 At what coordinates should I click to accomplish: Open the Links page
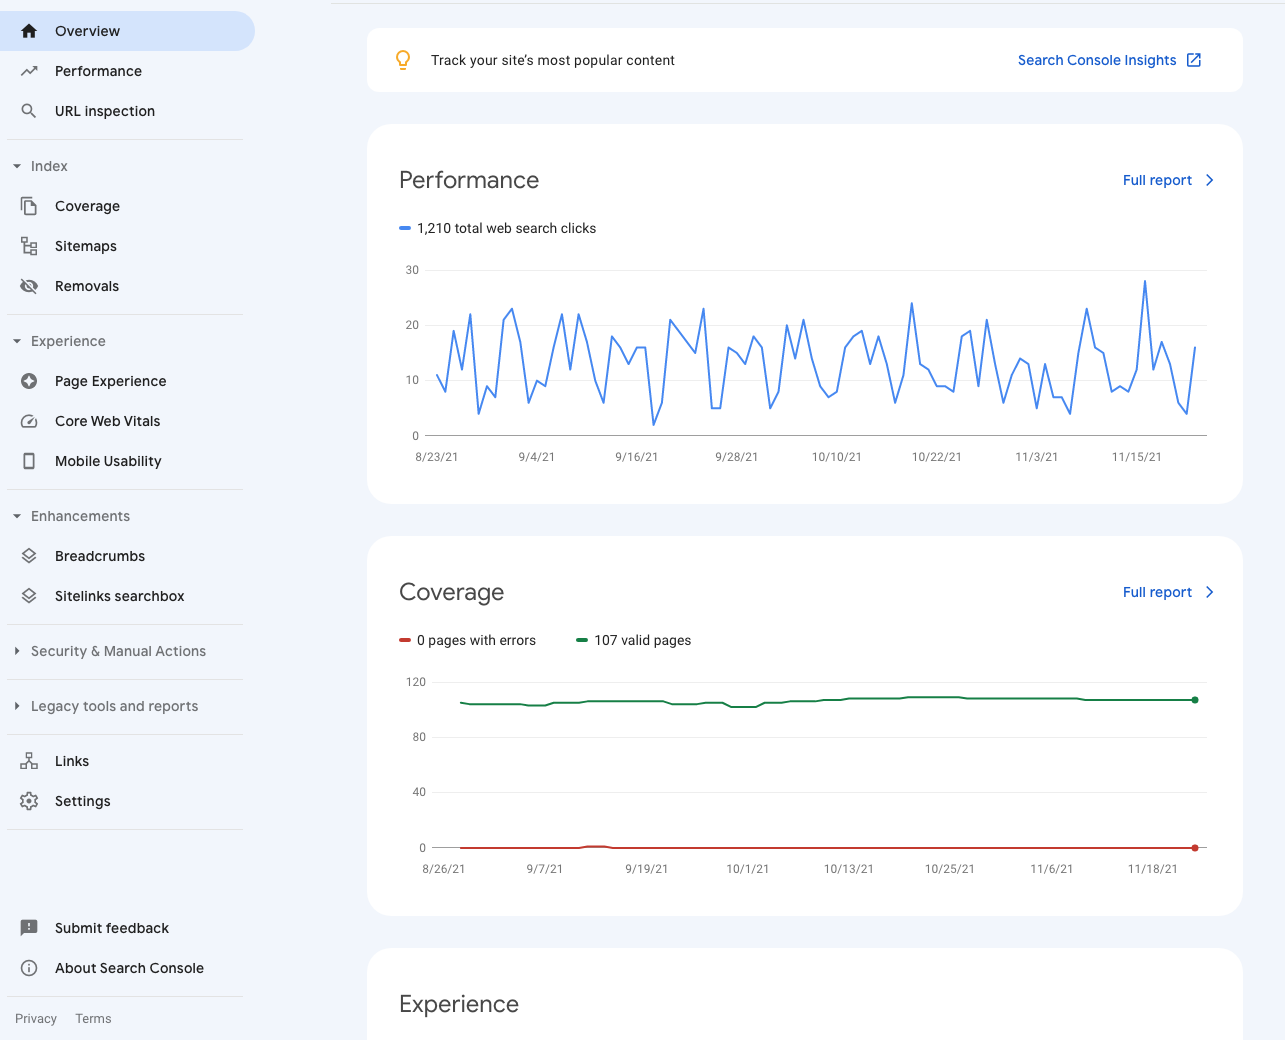coord(127,761)
